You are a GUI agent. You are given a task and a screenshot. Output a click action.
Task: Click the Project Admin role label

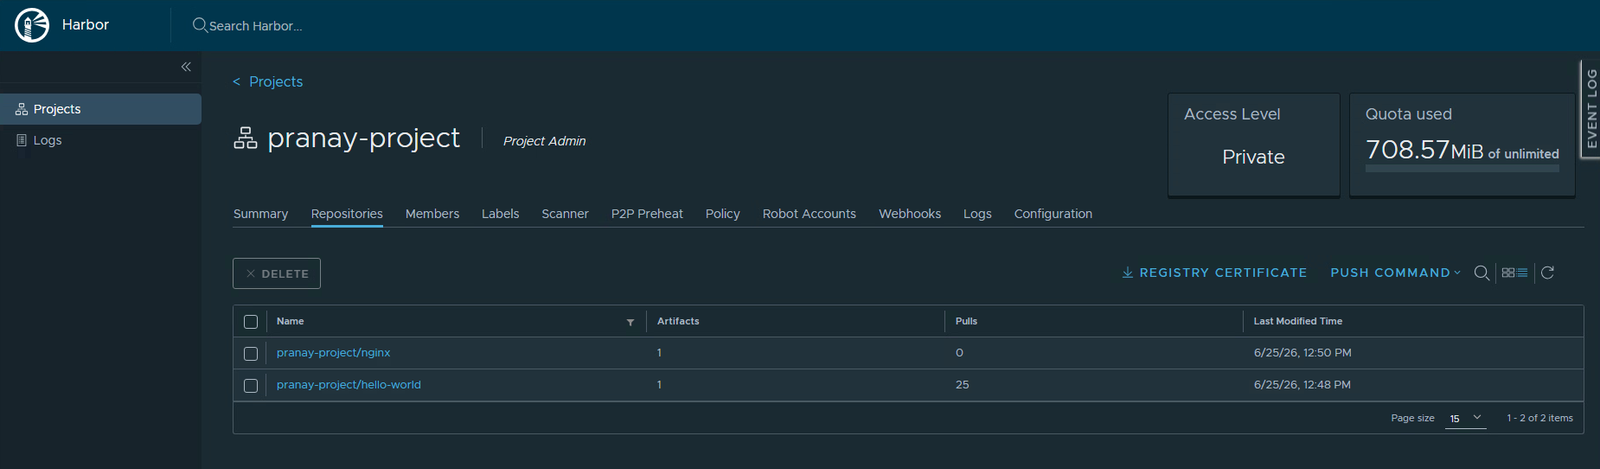tap(544, 141)
